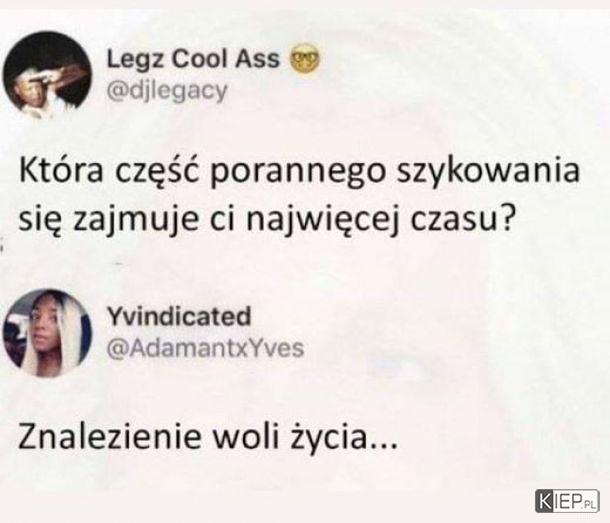Click the word 'Która' in the first tweet
This screenshot has width=610, height=523.
61,171
